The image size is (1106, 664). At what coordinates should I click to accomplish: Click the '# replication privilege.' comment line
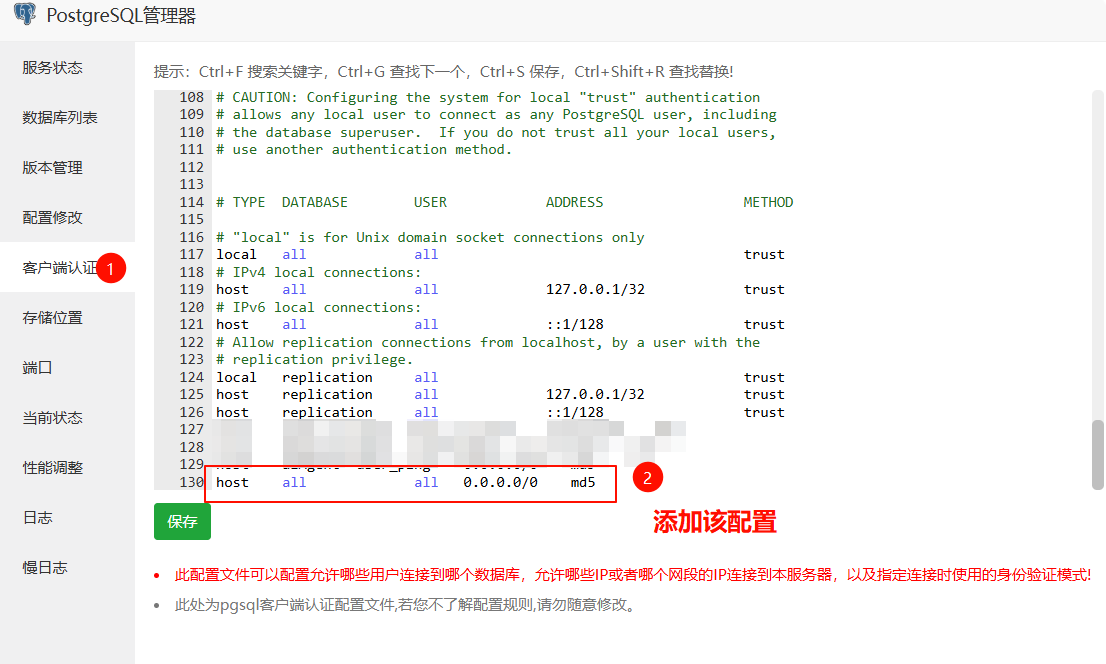coord(315,360)
